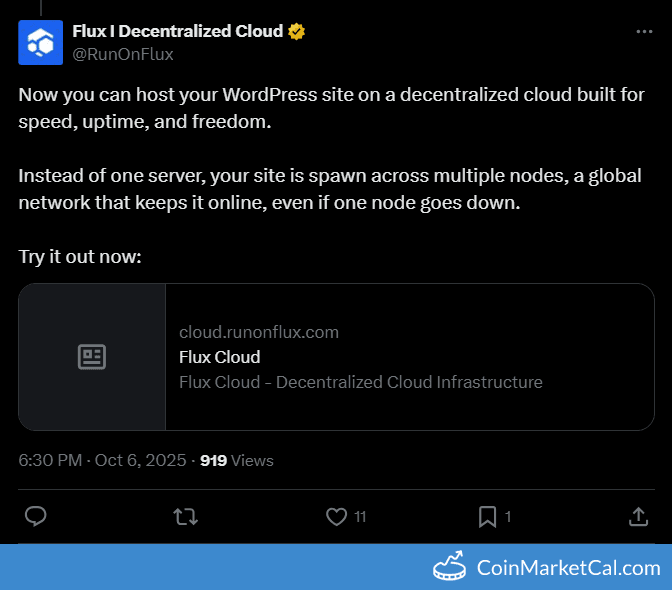Click the share upload icon
Screen dimensions: 672x590
pyautogui.click(x=638, y=516)
